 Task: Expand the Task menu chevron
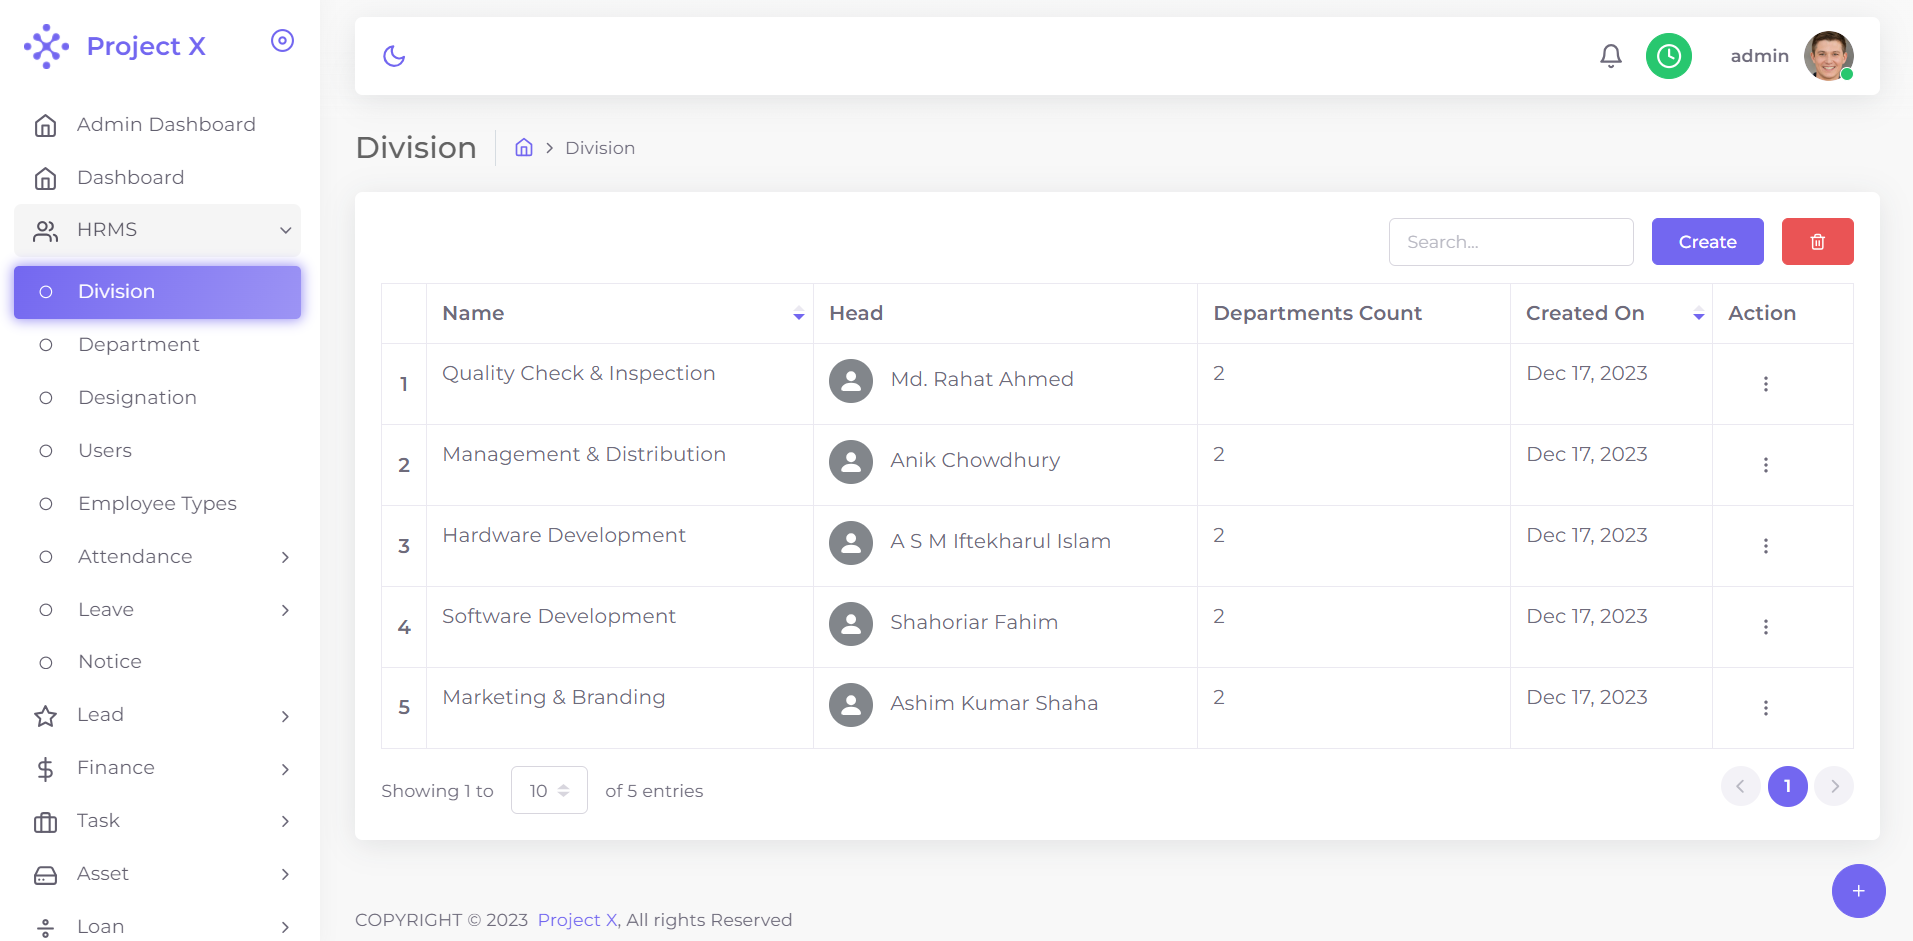pos(285,821)
